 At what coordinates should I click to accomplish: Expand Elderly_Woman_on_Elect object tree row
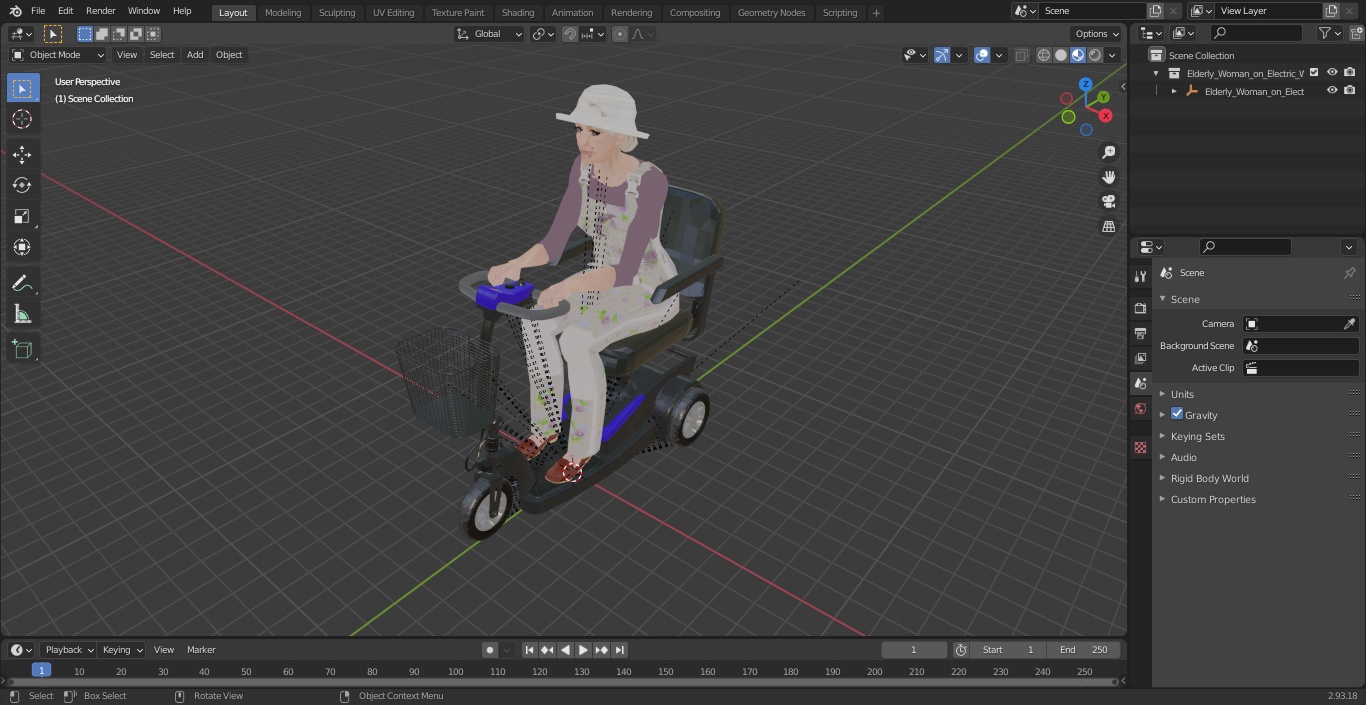point(1174,91)
